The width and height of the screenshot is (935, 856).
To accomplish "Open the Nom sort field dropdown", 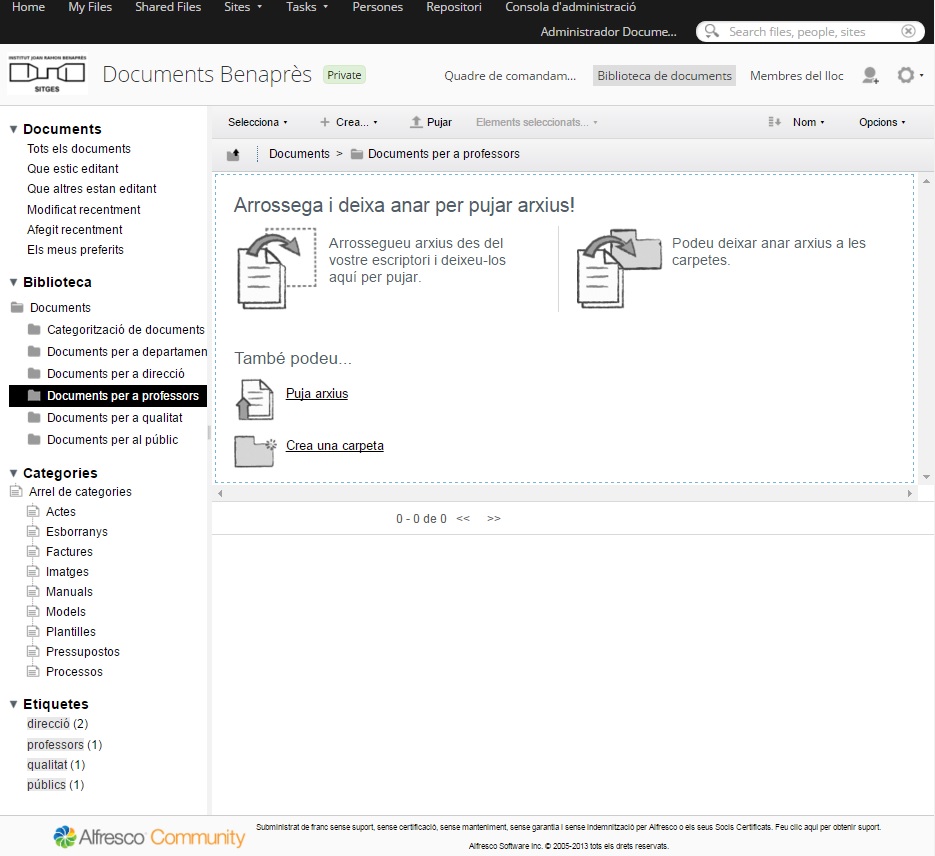I will [809, 122].
